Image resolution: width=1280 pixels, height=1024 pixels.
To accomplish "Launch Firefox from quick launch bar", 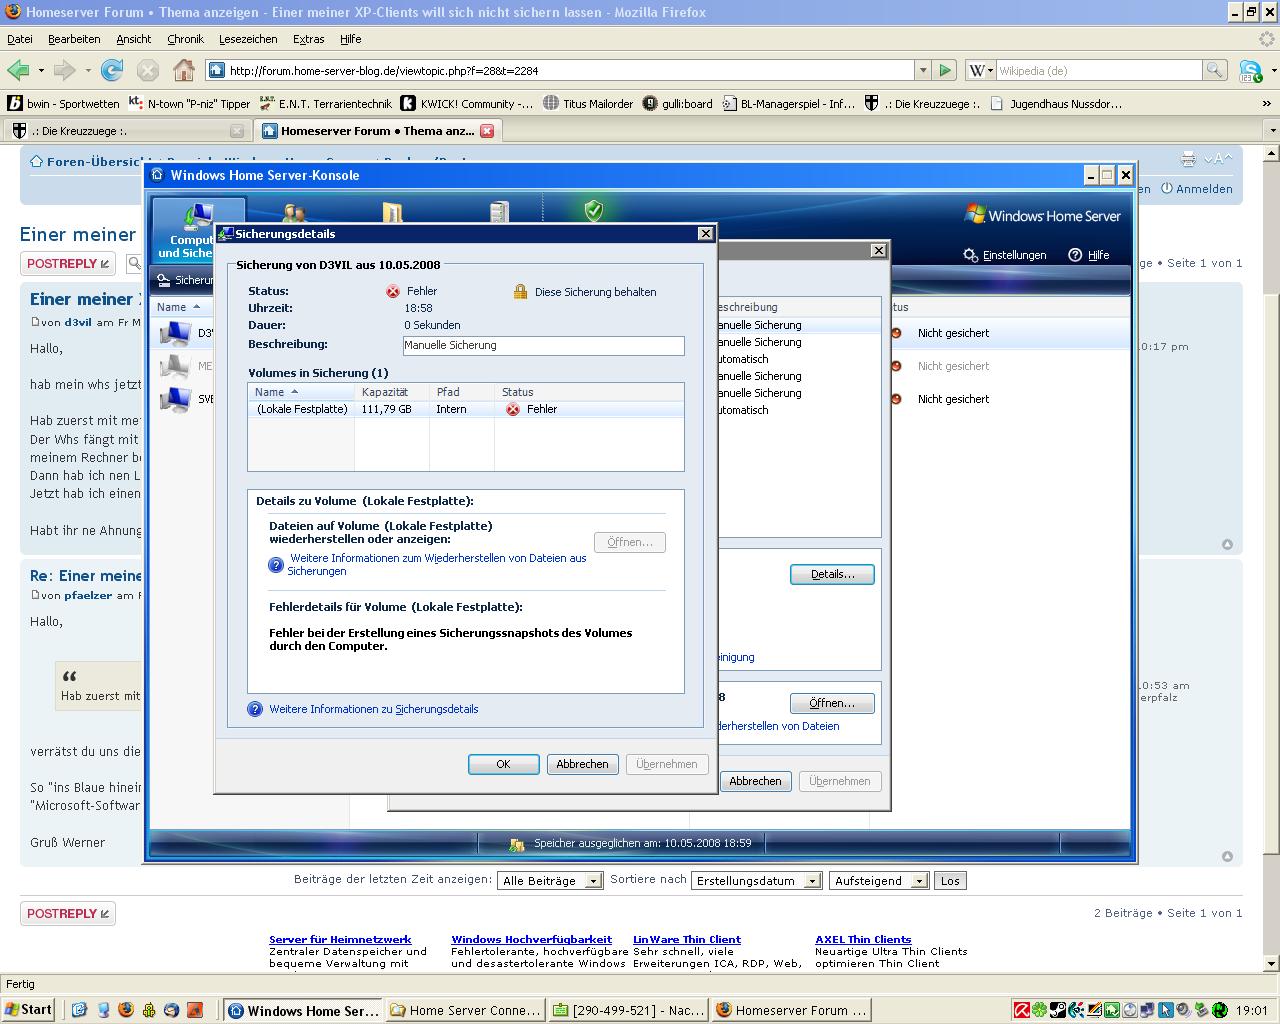I will (x=125, y=1010).
